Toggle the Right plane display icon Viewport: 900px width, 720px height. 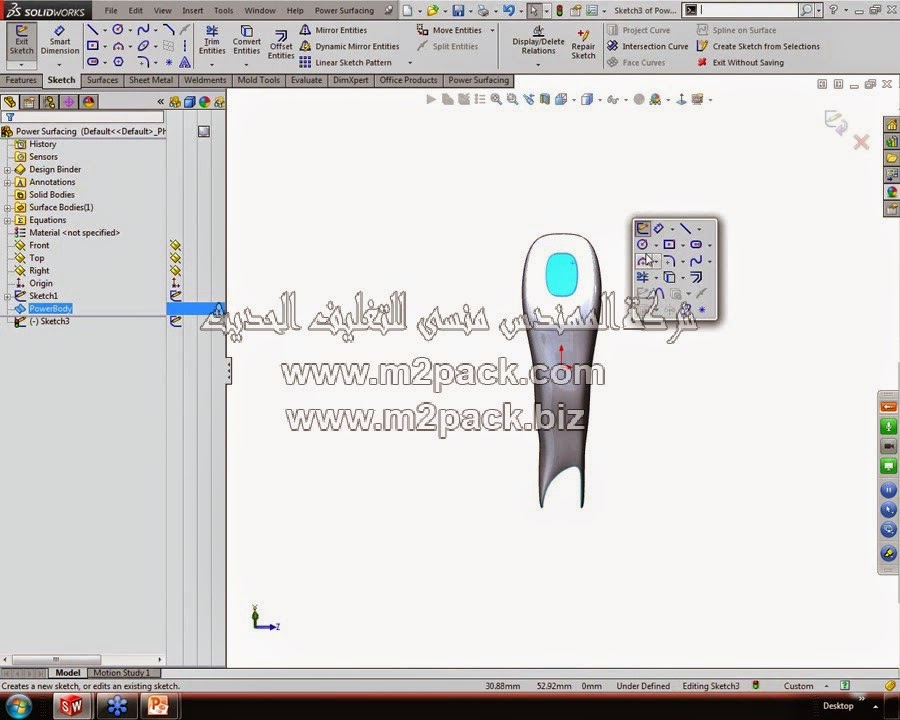pos(176,270)
